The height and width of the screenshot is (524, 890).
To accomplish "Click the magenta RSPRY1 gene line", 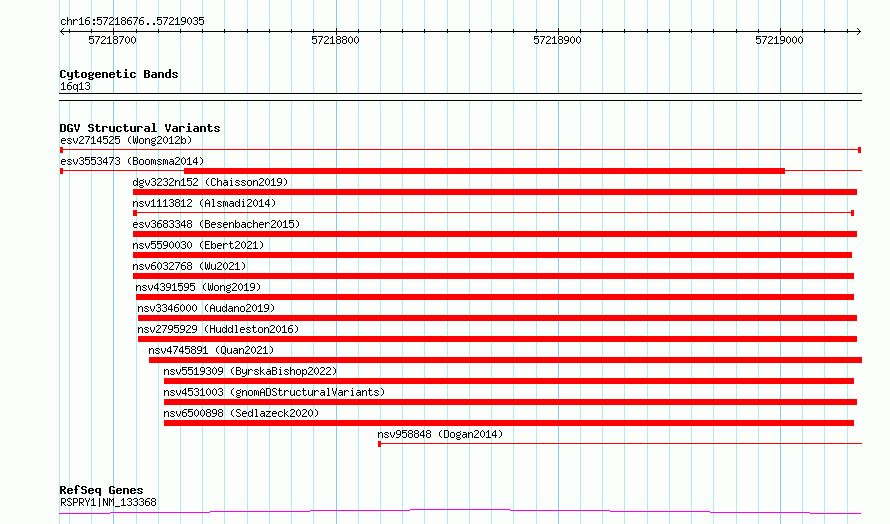I will [x=460, y=512].
